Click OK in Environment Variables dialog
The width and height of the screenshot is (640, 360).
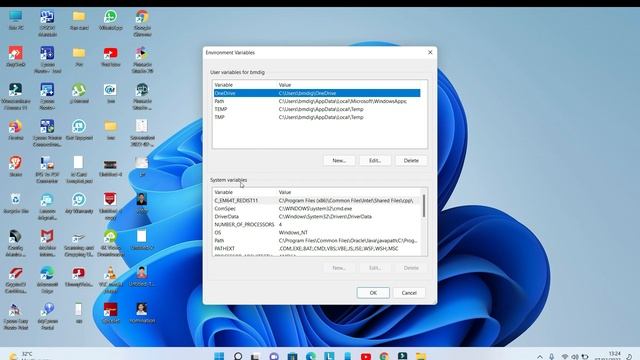tap(373, 293)
